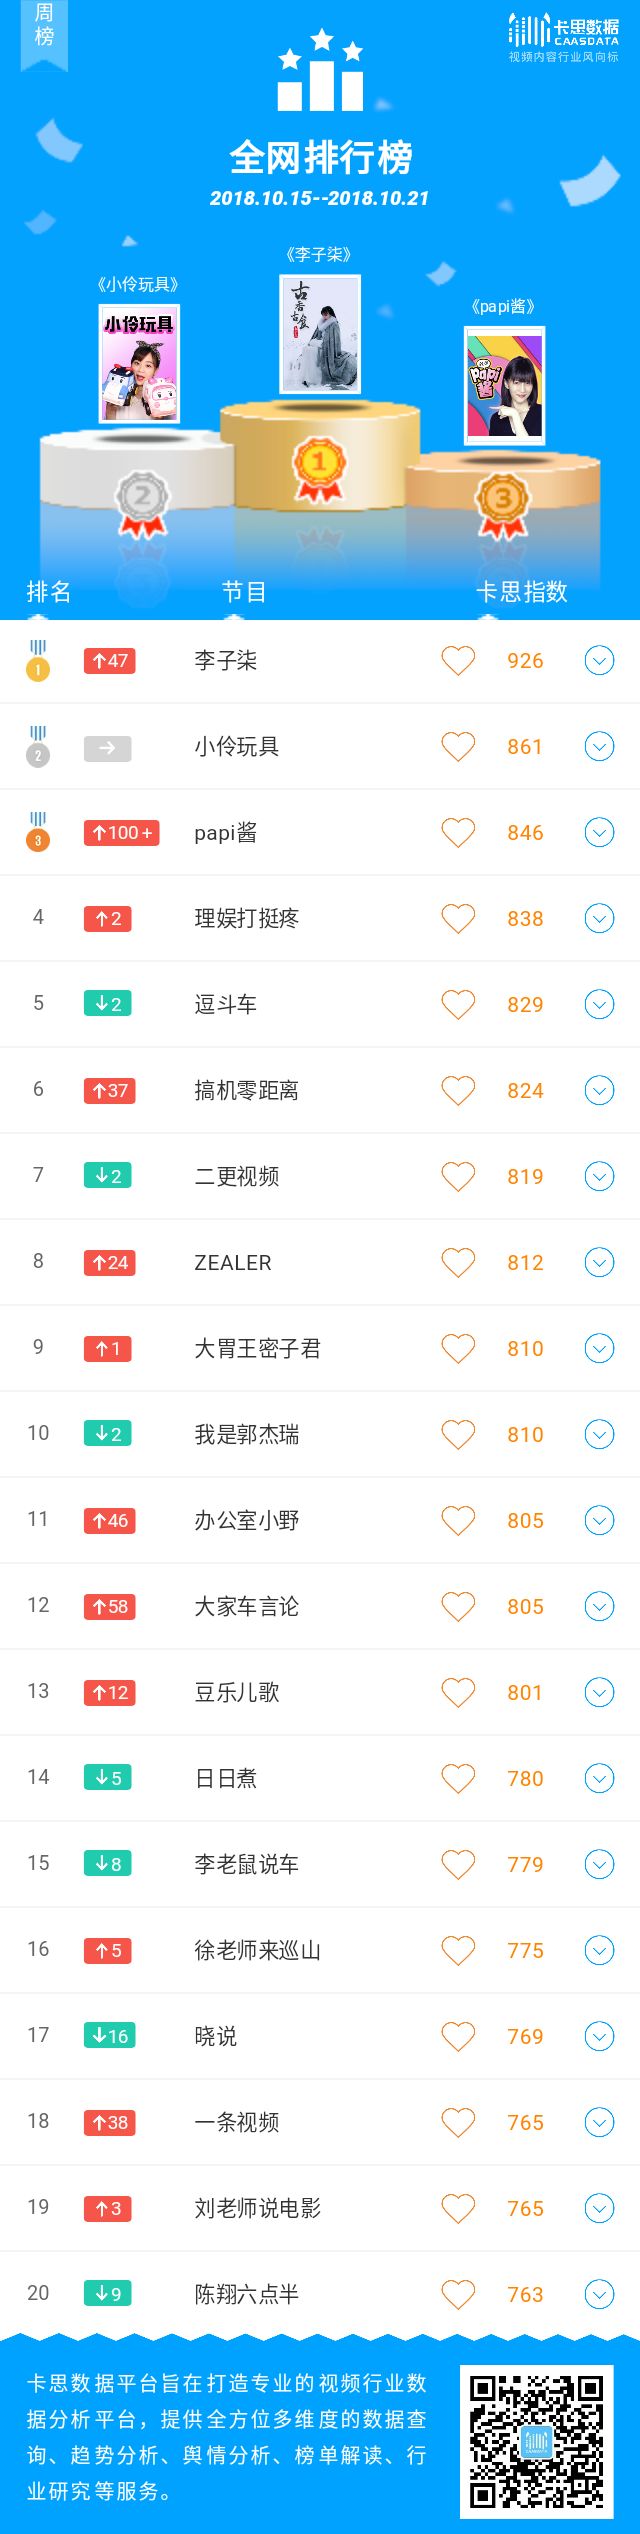Click the unchanged arrow badge for 小伶玩具
The width and height of the screenshot is (640, 2534).
pos(108,748)
